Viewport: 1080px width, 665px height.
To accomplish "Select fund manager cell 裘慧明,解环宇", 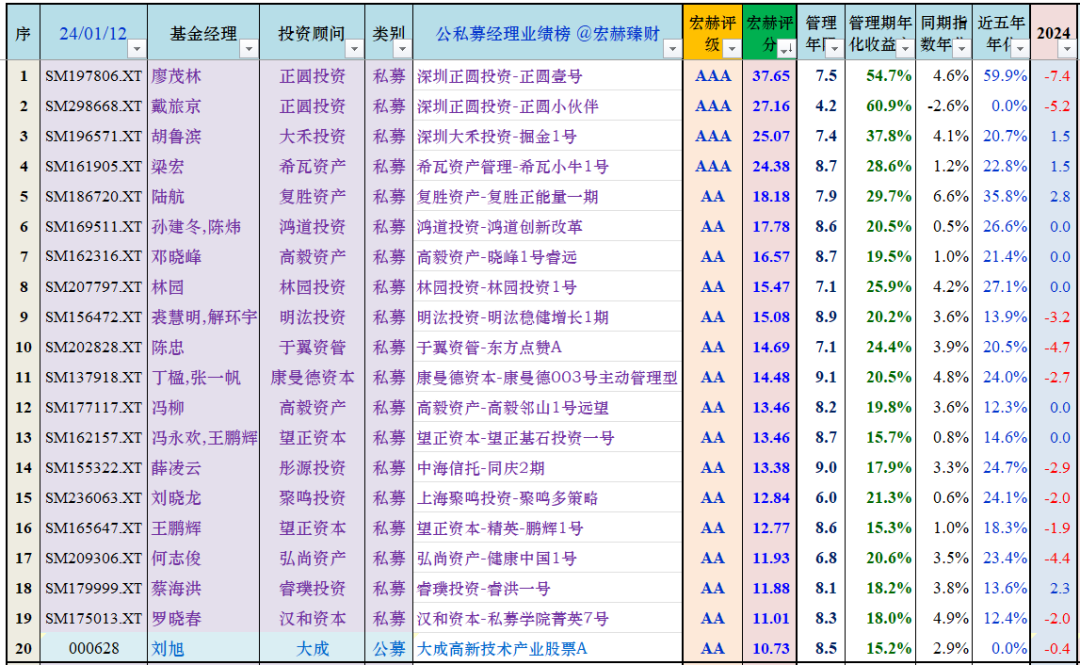I will [204, 317].
